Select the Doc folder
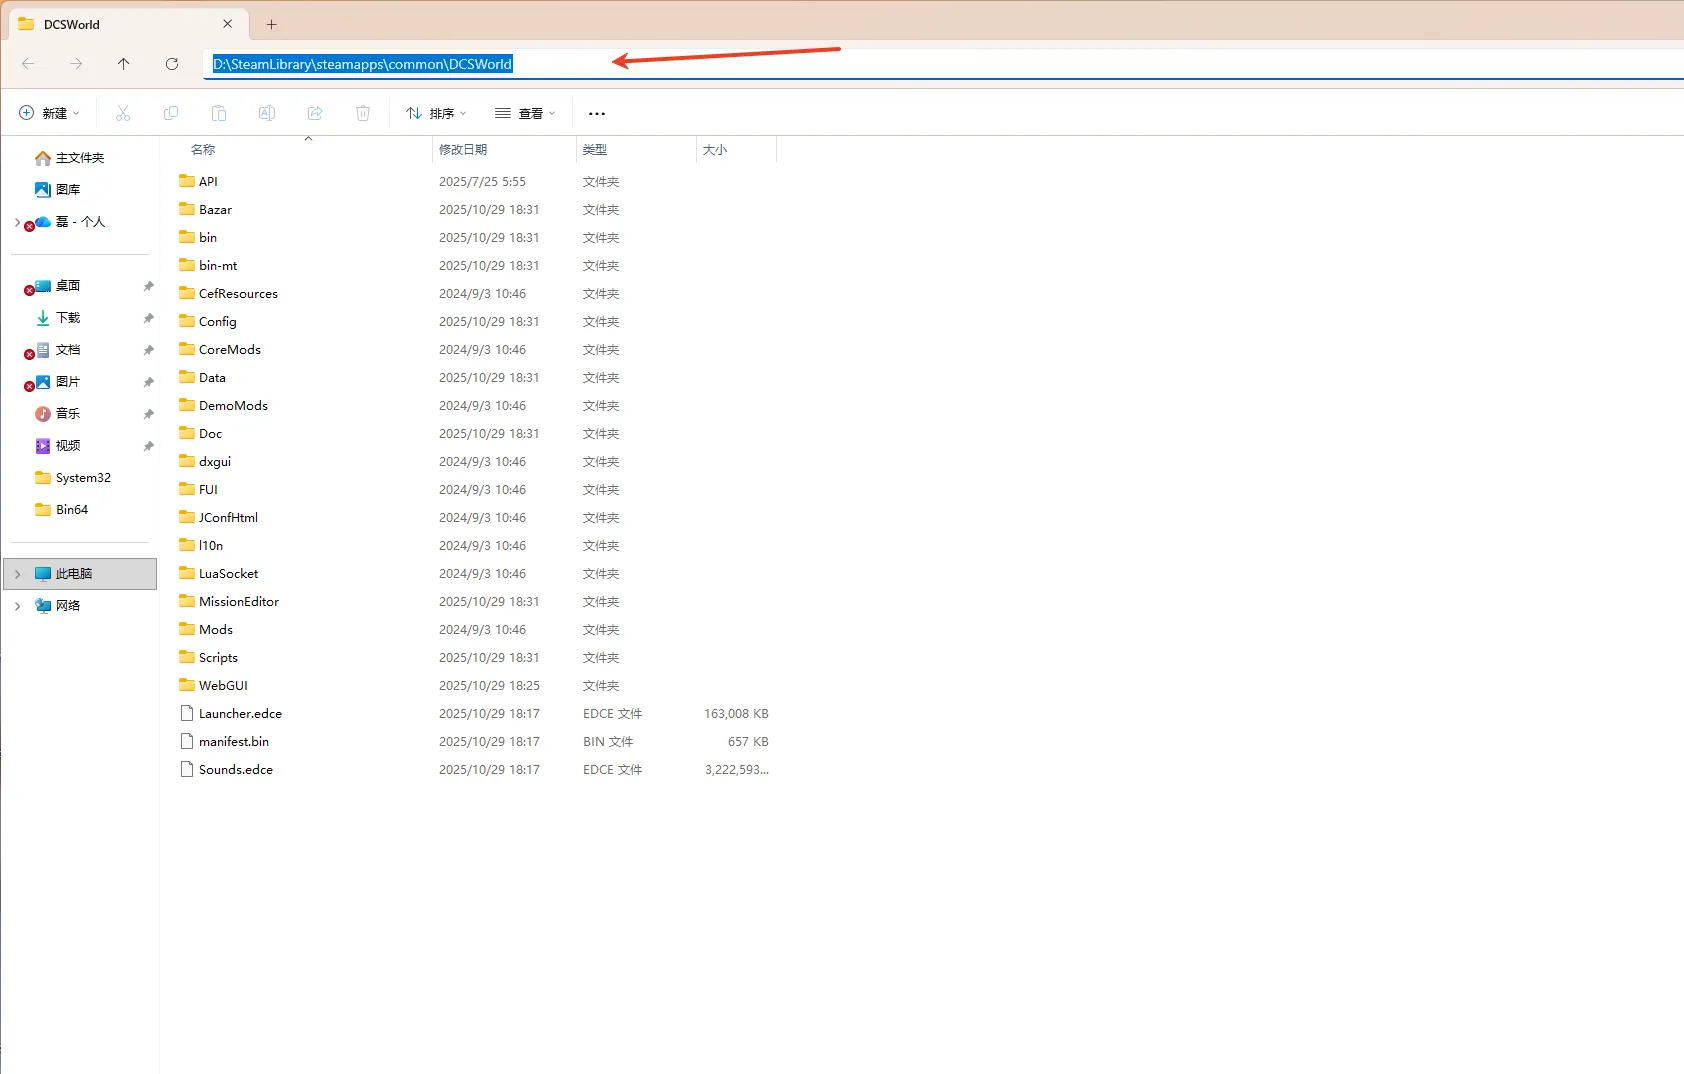This screenshot has width=1684, height=1074. (x=210, y=434)
